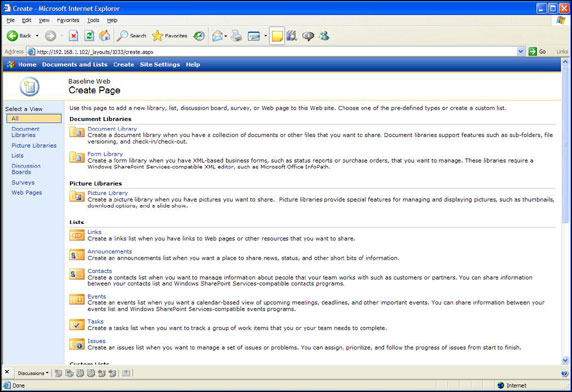This screenshot has width=572, height=392.
Task: Create a Tasks list
Action: (x=95, y=321)
